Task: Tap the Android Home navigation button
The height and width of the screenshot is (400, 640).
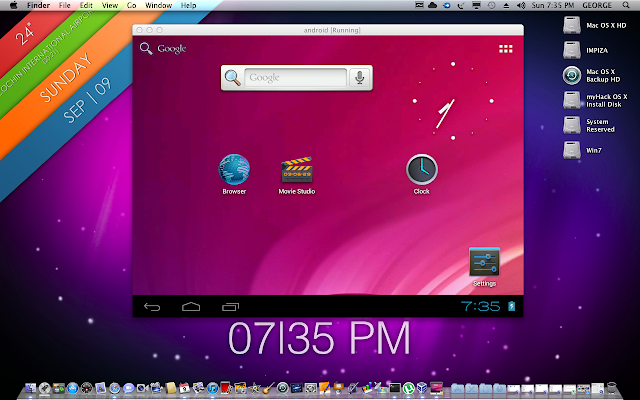Action: (x=191, y=307)
